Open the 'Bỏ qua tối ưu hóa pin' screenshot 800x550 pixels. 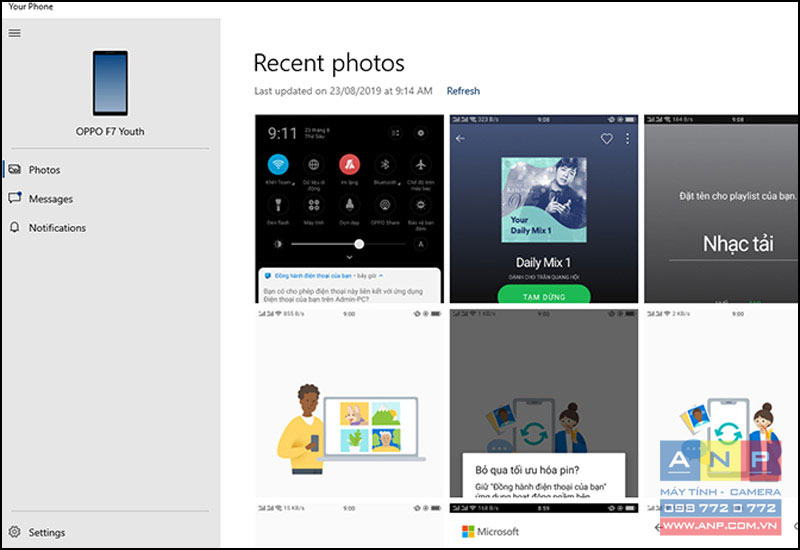544,403
